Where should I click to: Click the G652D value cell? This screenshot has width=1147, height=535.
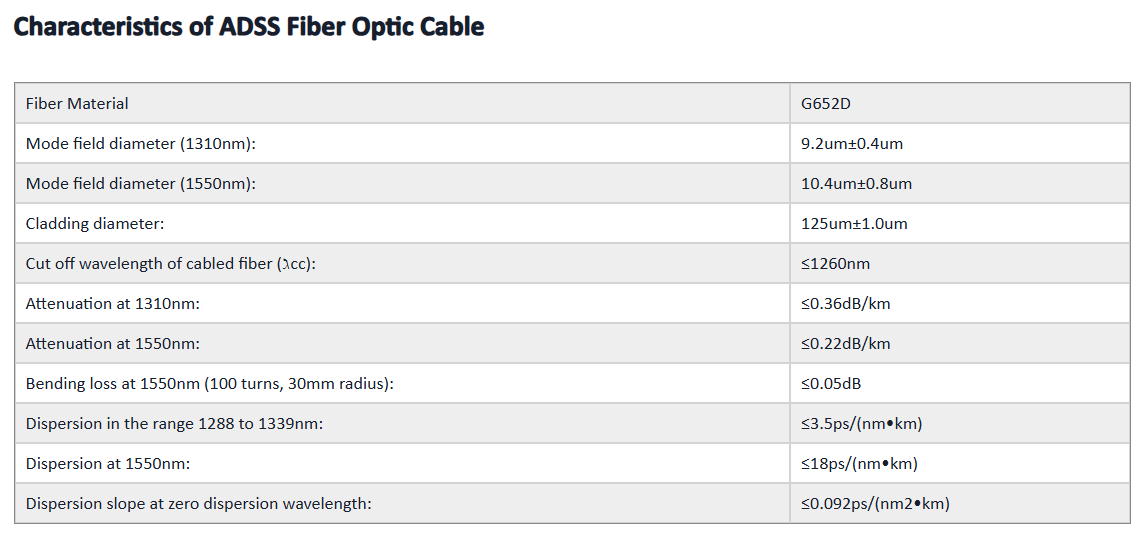point(960,103)
